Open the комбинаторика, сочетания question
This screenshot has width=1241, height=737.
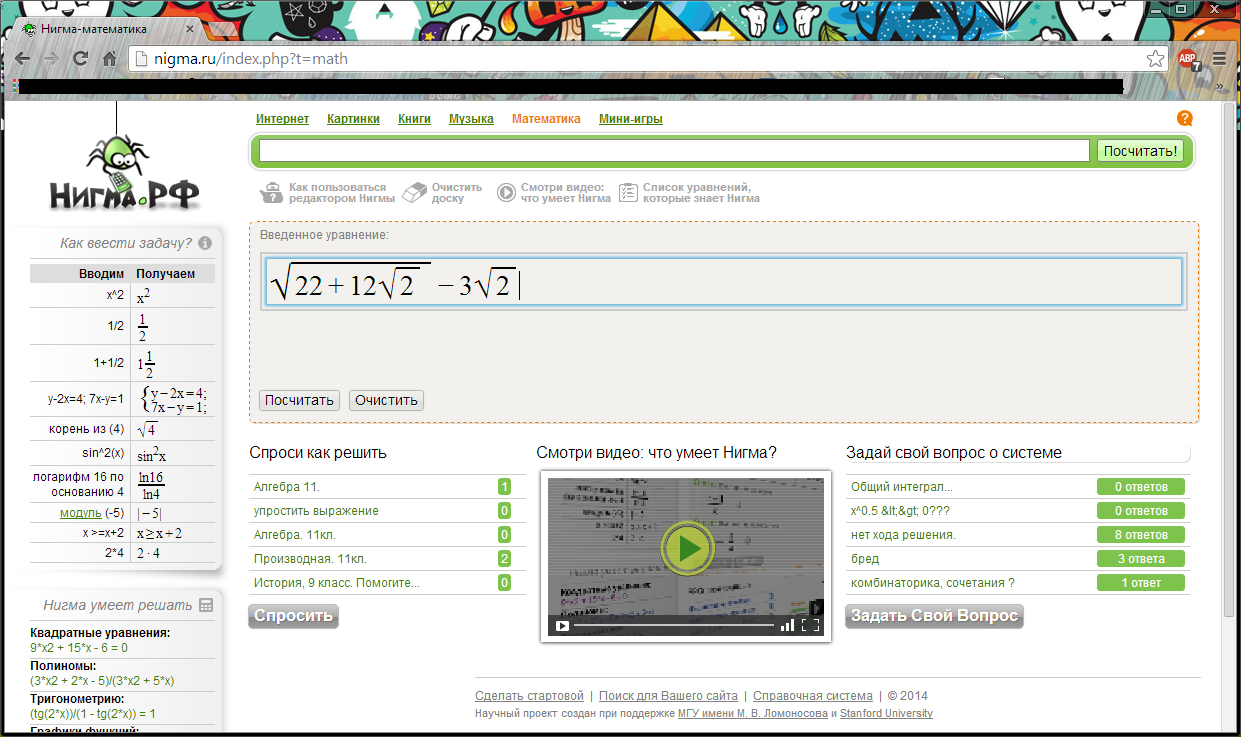pos(932,583)
